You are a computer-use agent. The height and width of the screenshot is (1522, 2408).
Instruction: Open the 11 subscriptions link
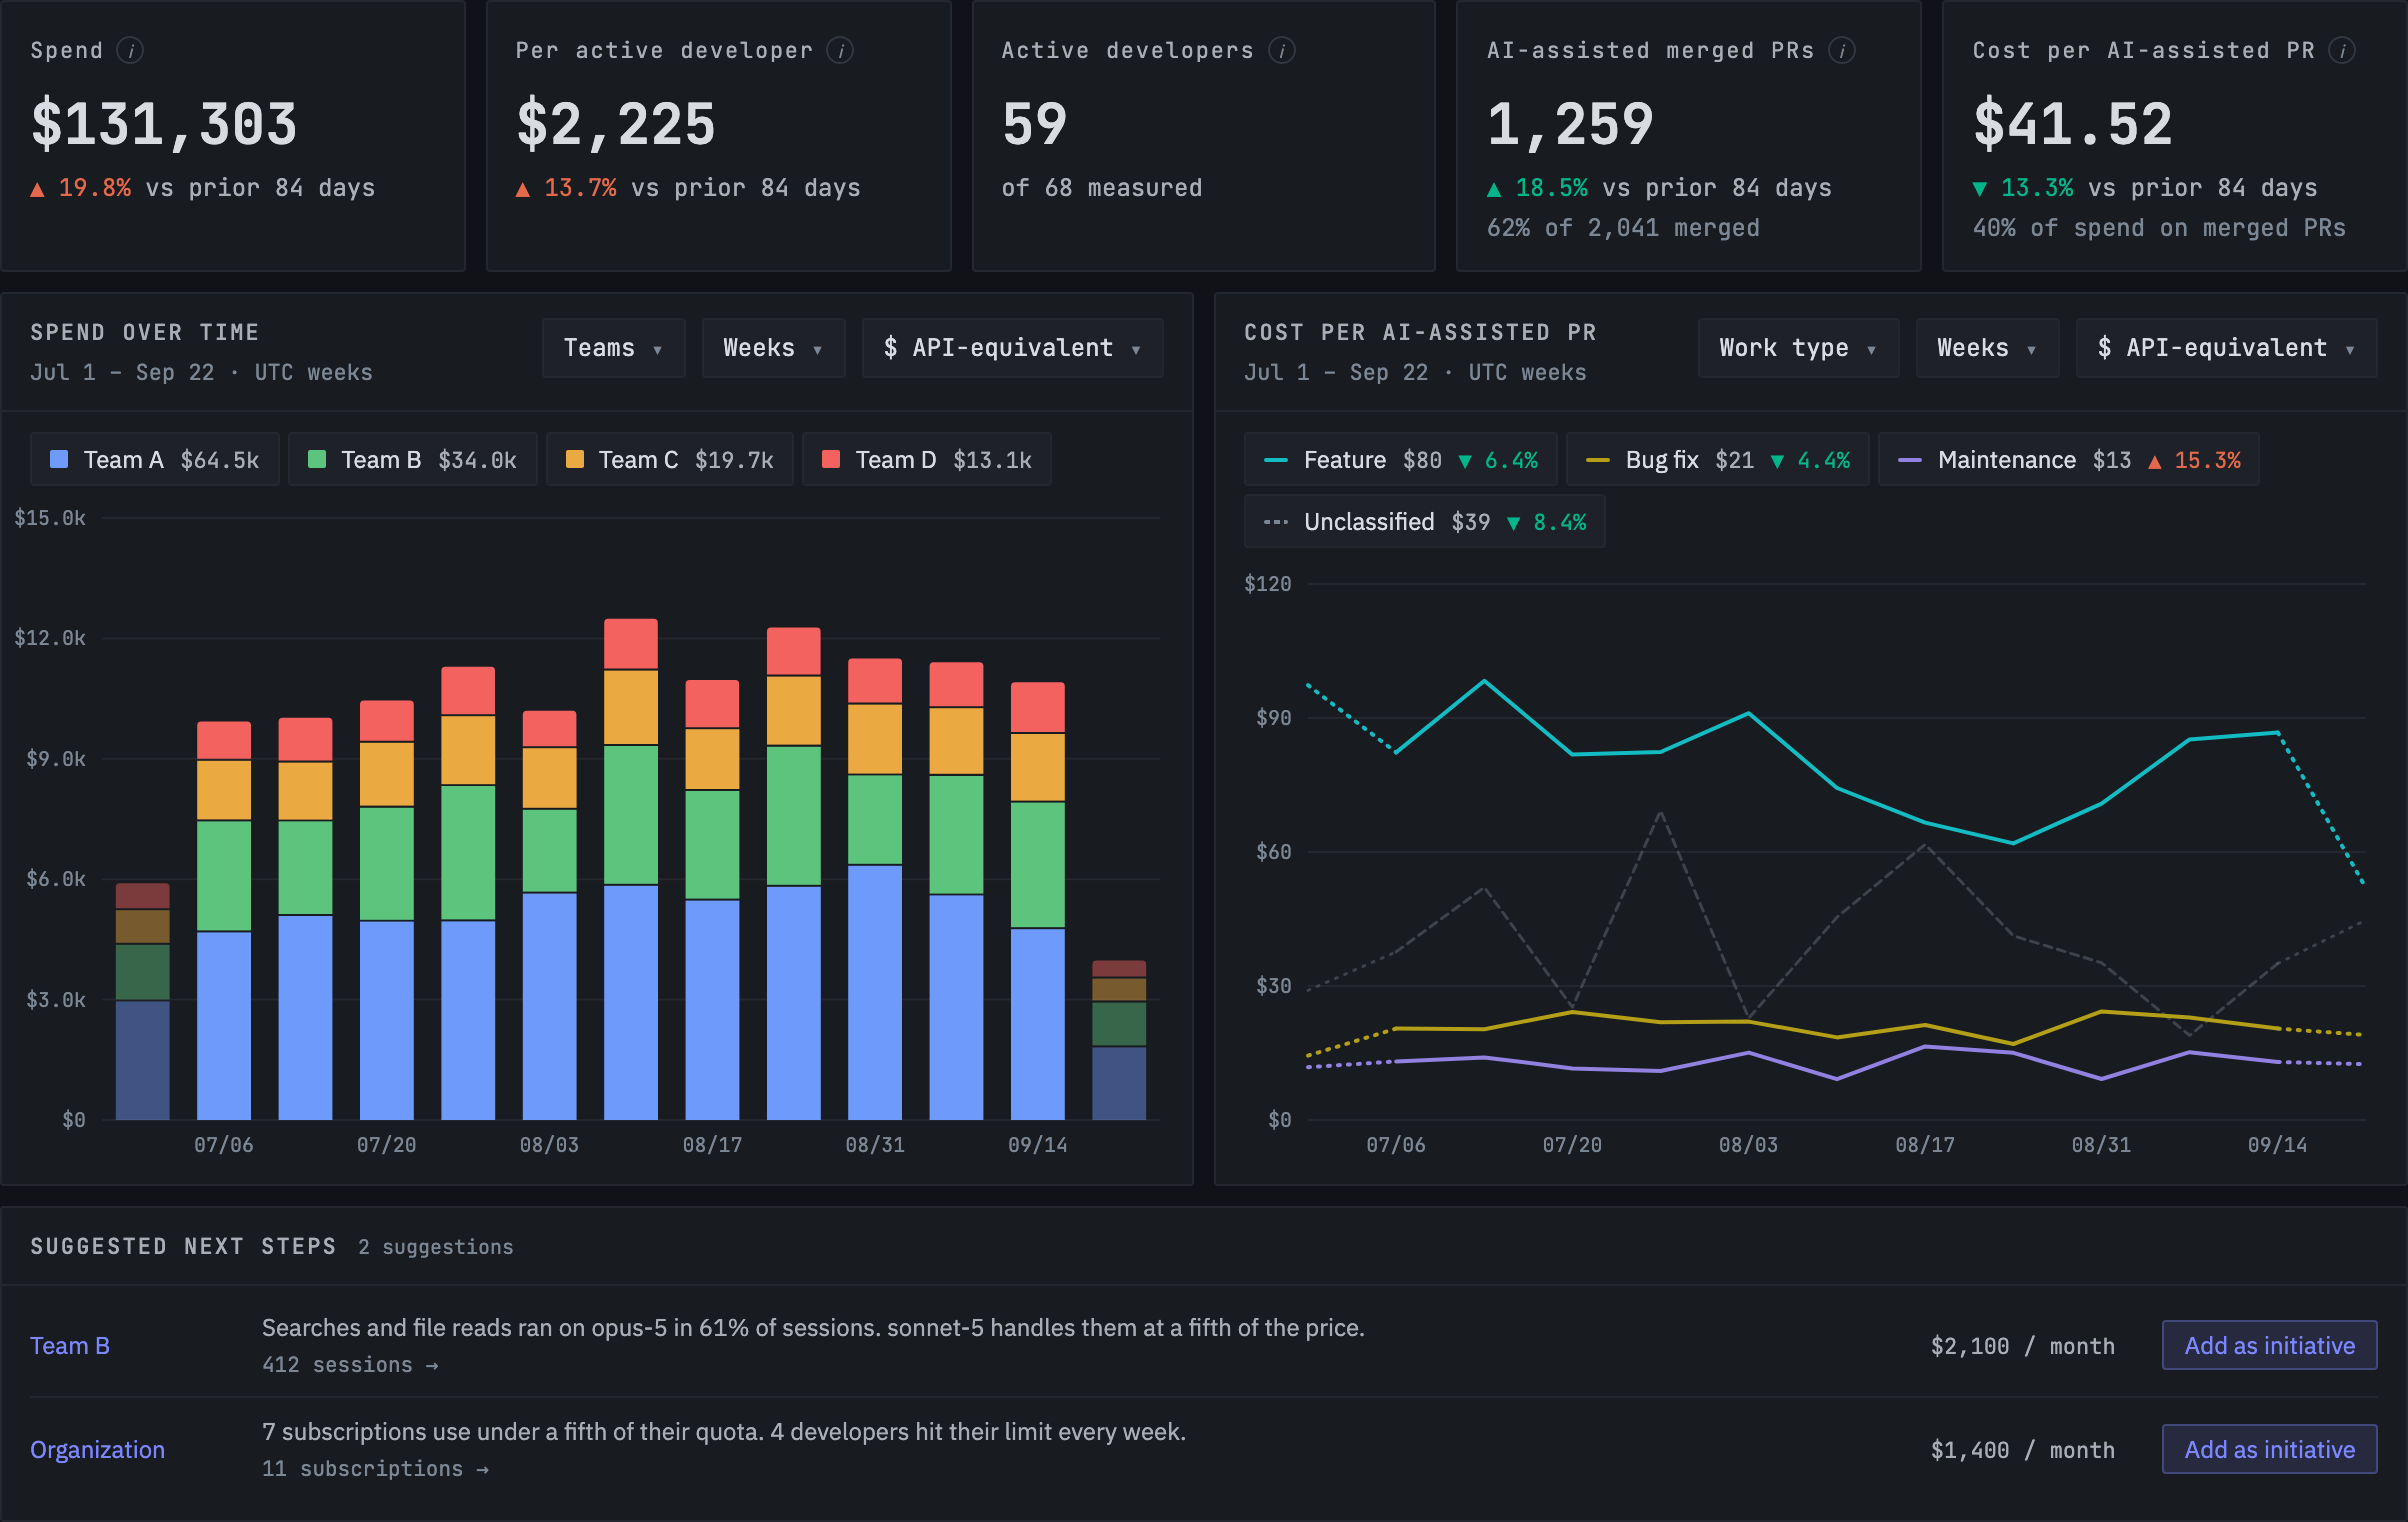click(x=375, y=1469)
